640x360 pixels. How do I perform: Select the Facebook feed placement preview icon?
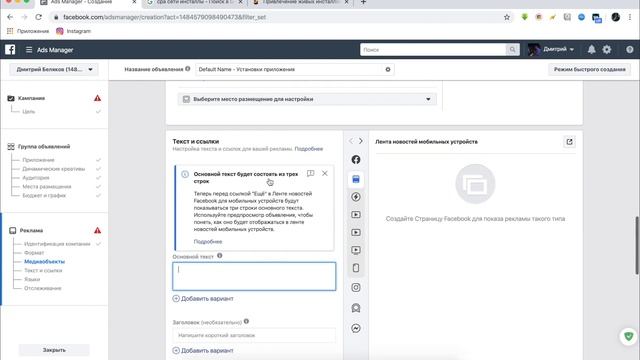(x=356, y=160)
